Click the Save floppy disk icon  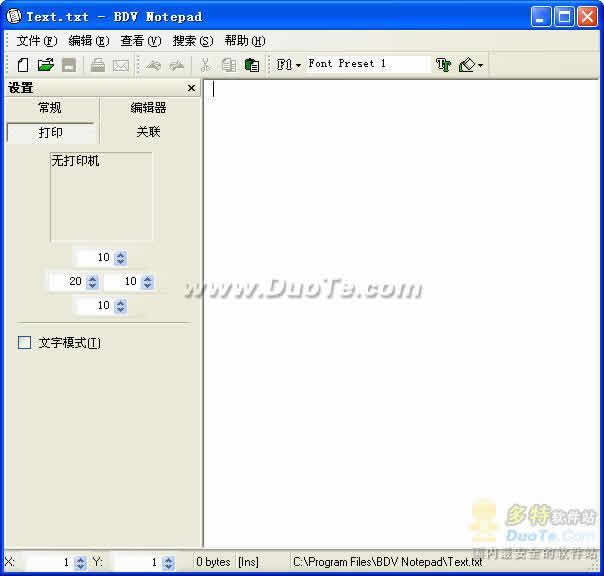69,65
